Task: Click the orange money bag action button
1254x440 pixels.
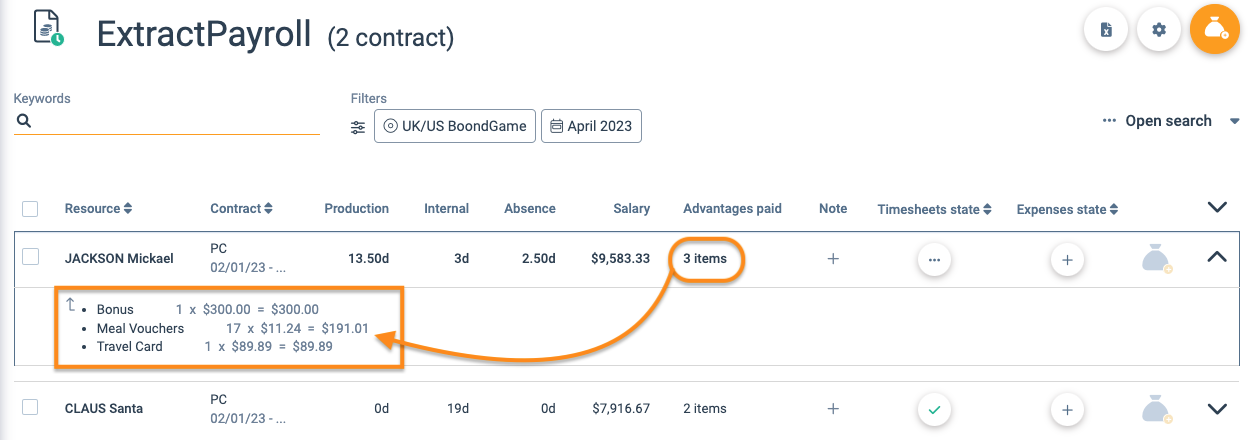Action: 1215,30
